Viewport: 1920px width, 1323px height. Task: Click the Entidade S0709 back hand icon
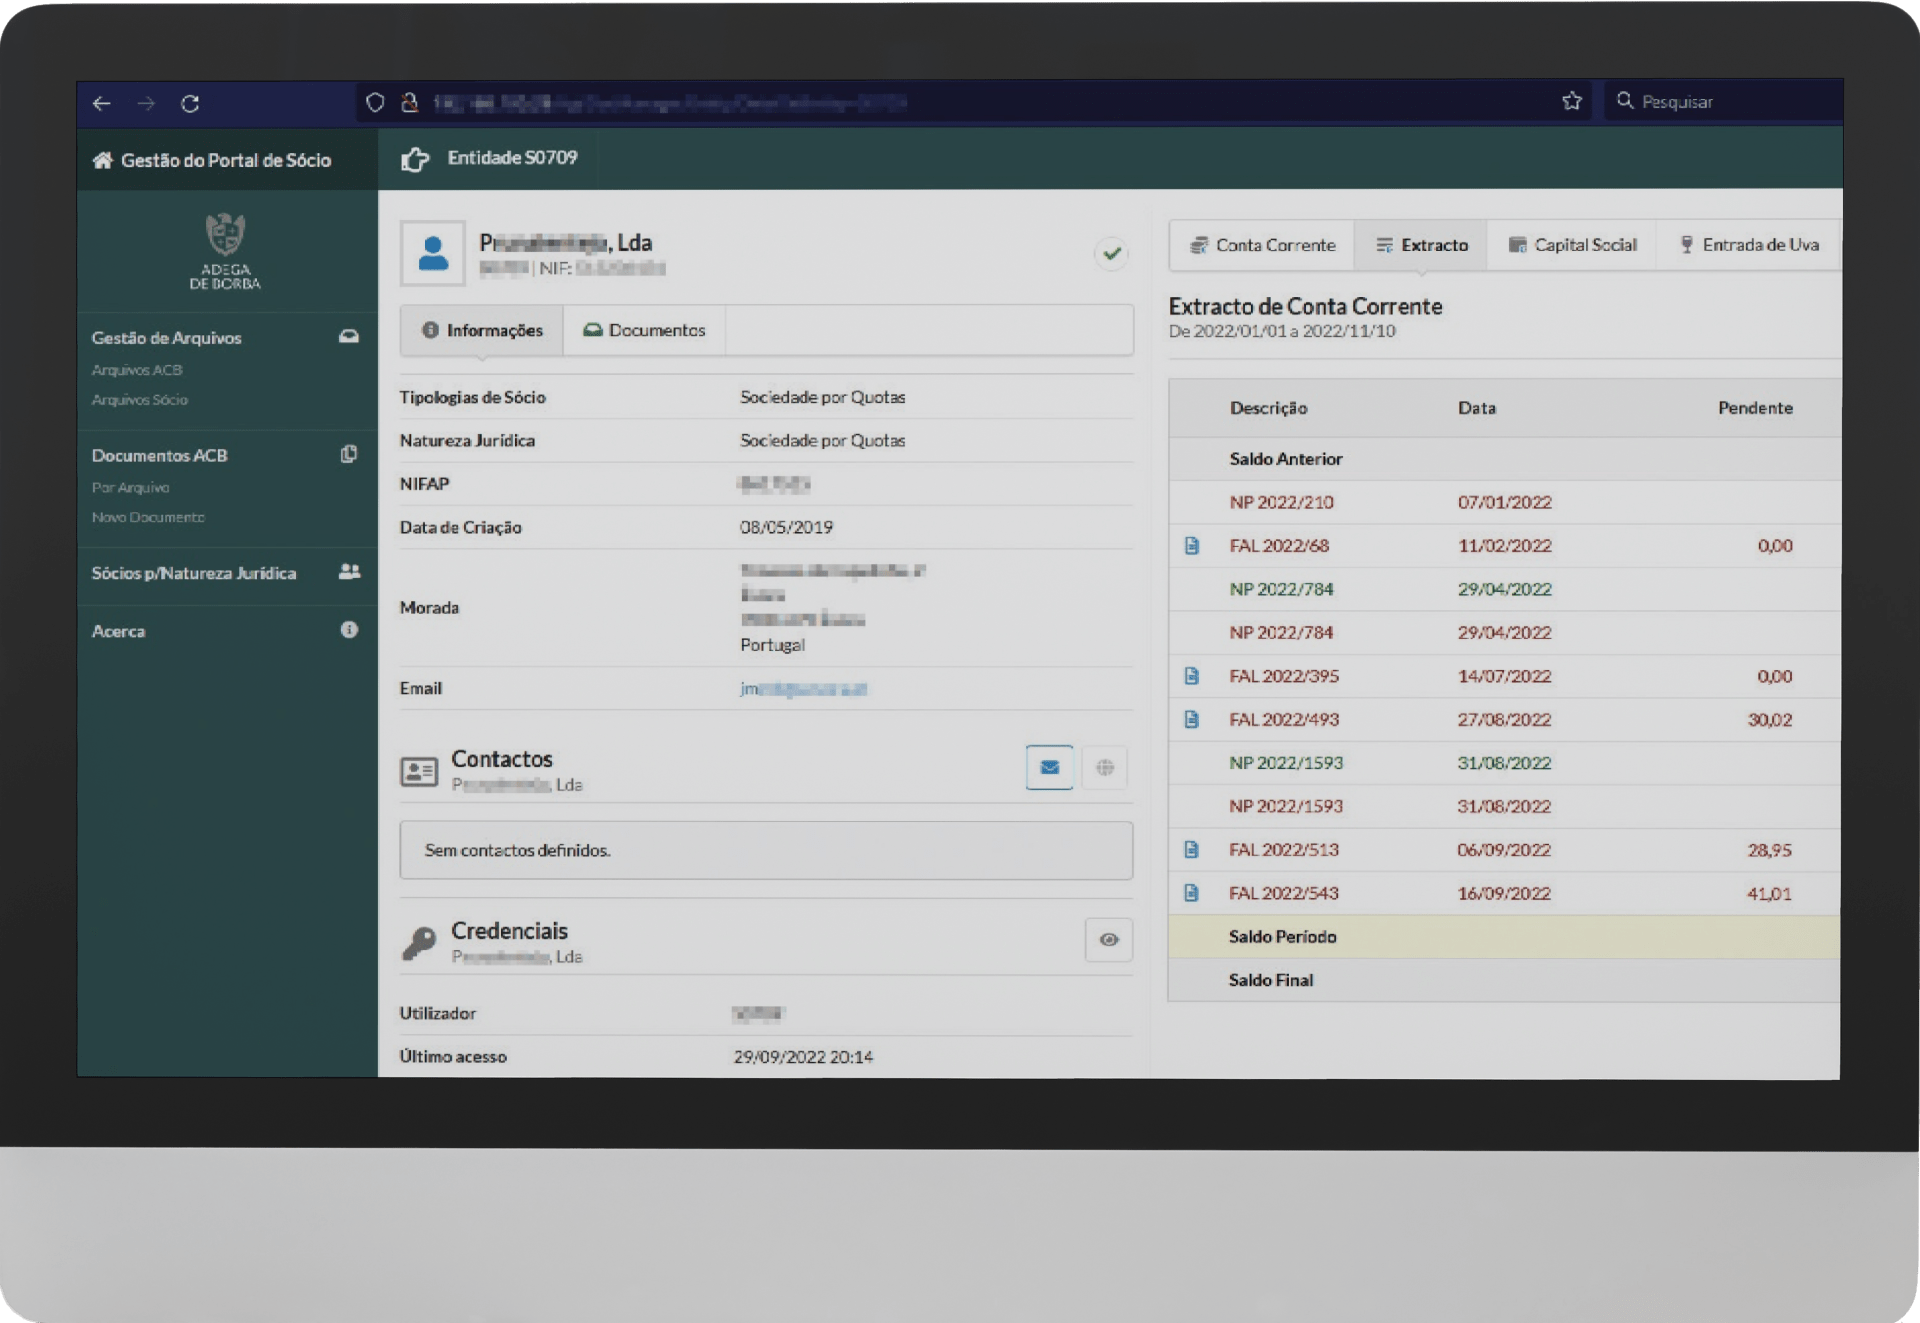coord(415,159)
